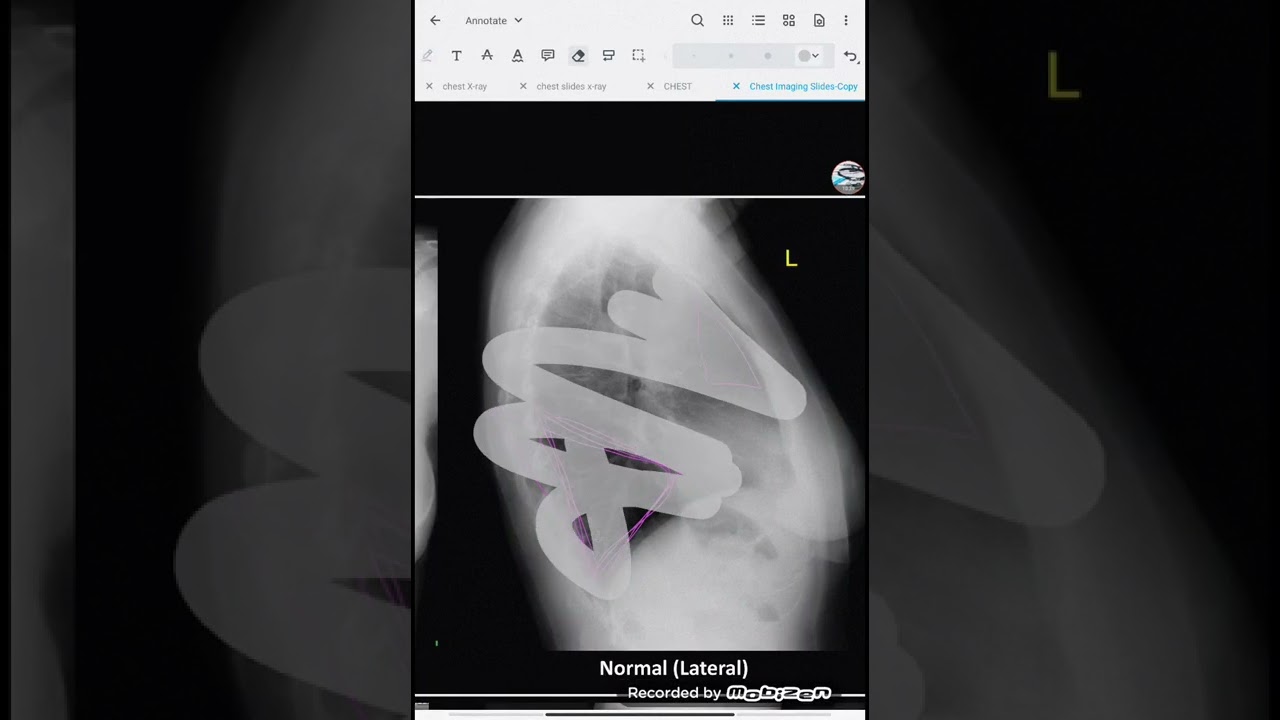Click the 'Normal (Lateral)' caption text
Viewport: 1280px width, 720px height.
click(x=674, y=668)
